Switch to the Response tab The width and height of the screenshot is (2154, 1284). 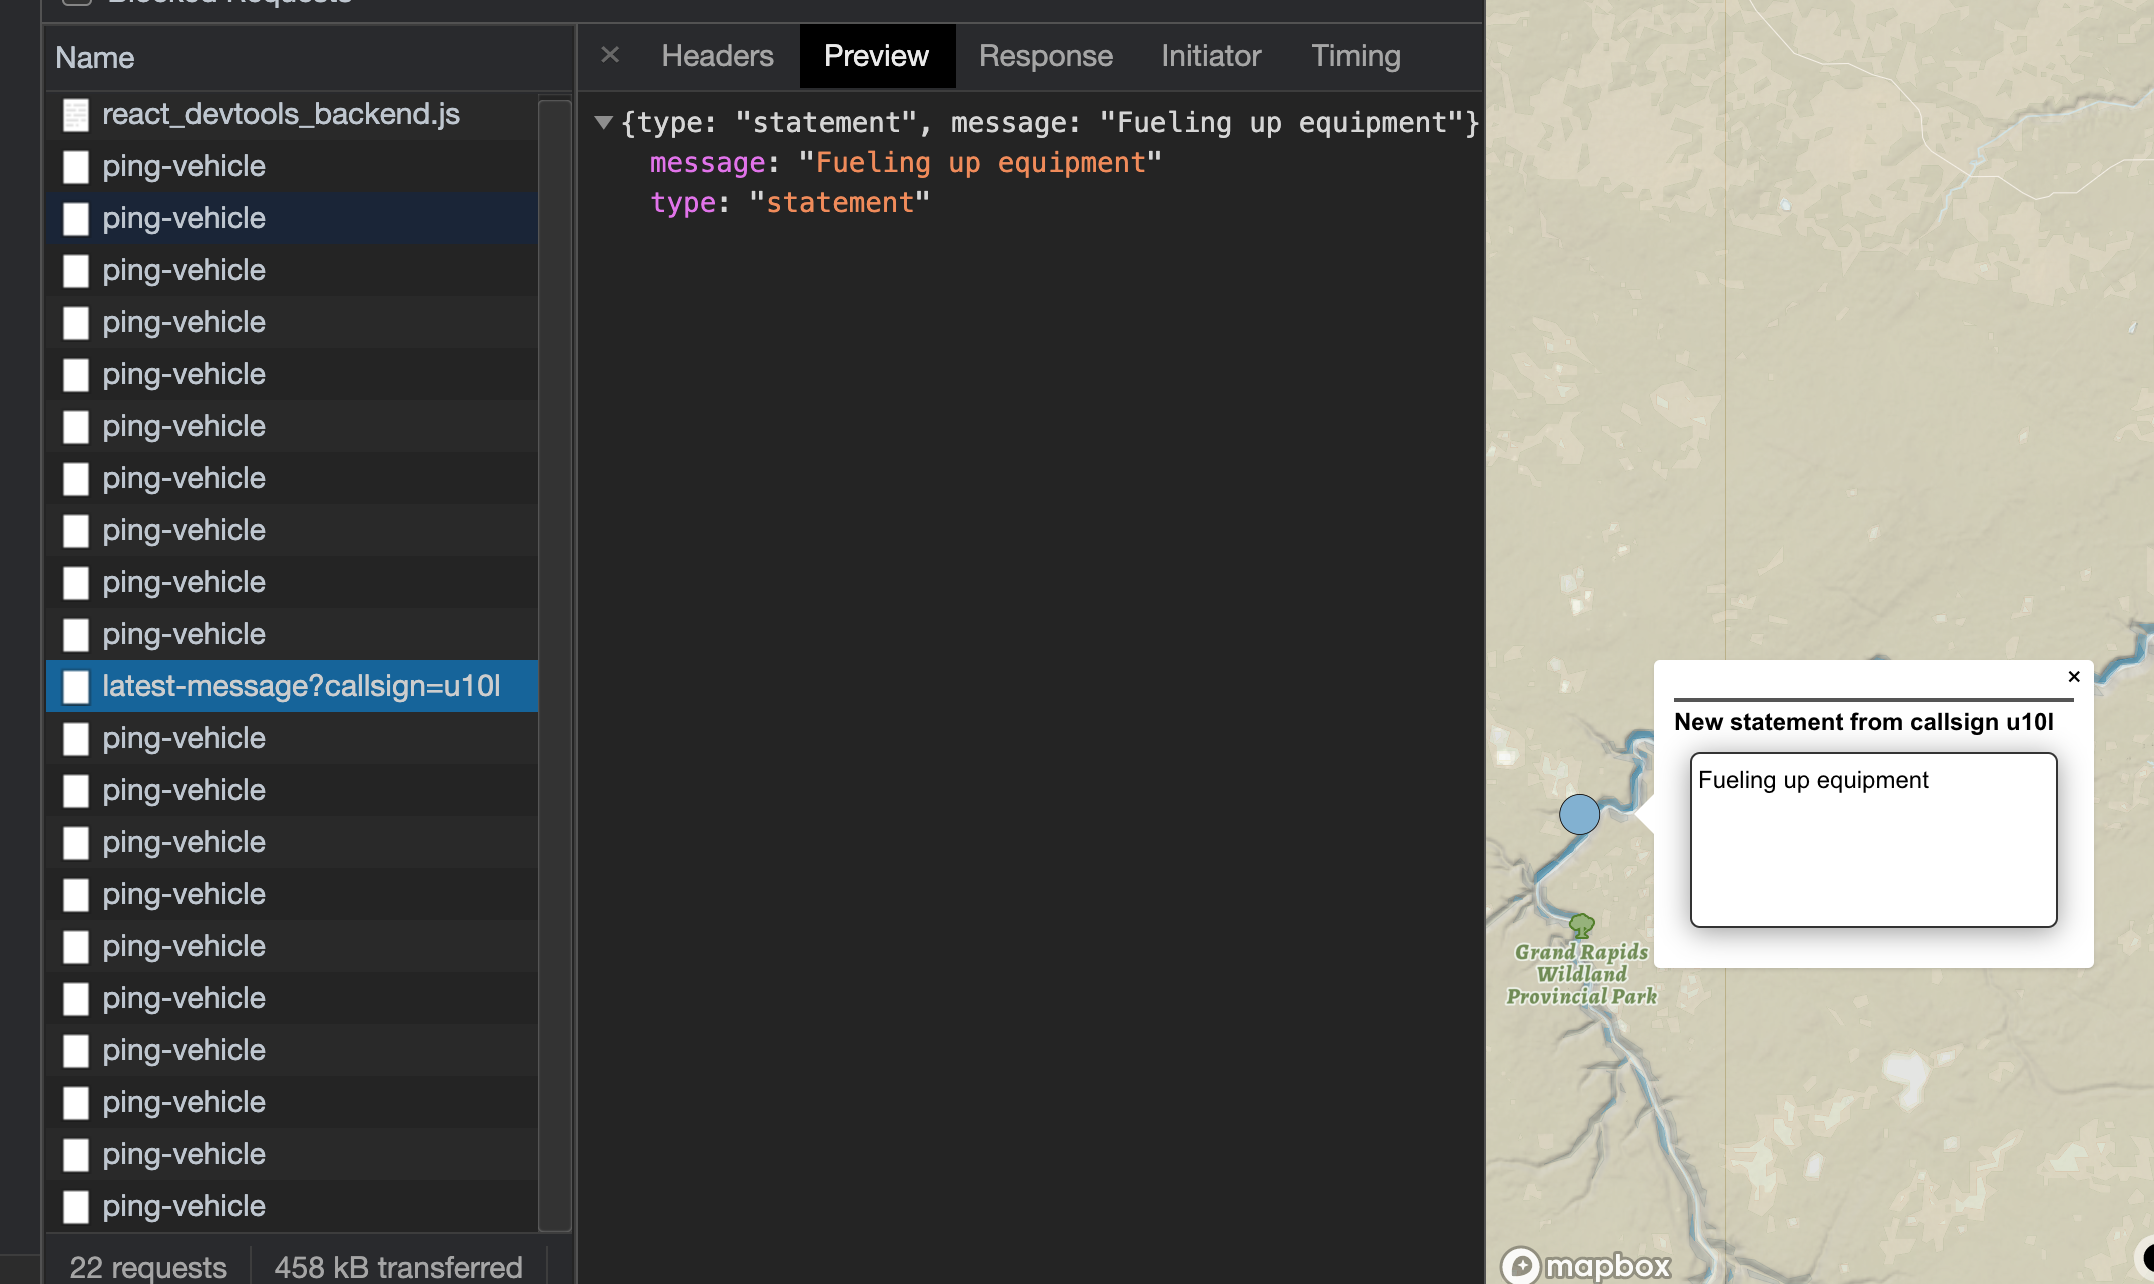[x=1045, y=56]
